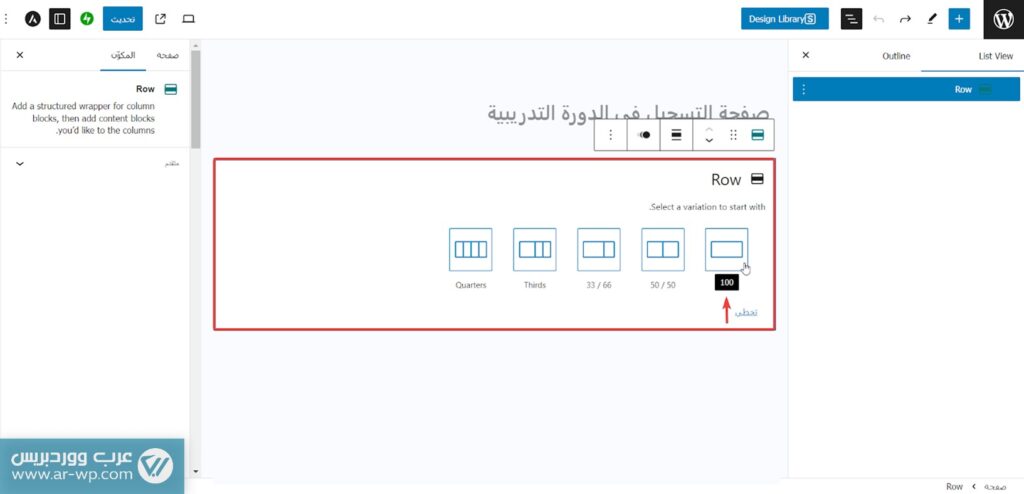Switch to the Outline tab

click(x=896, y=56)
